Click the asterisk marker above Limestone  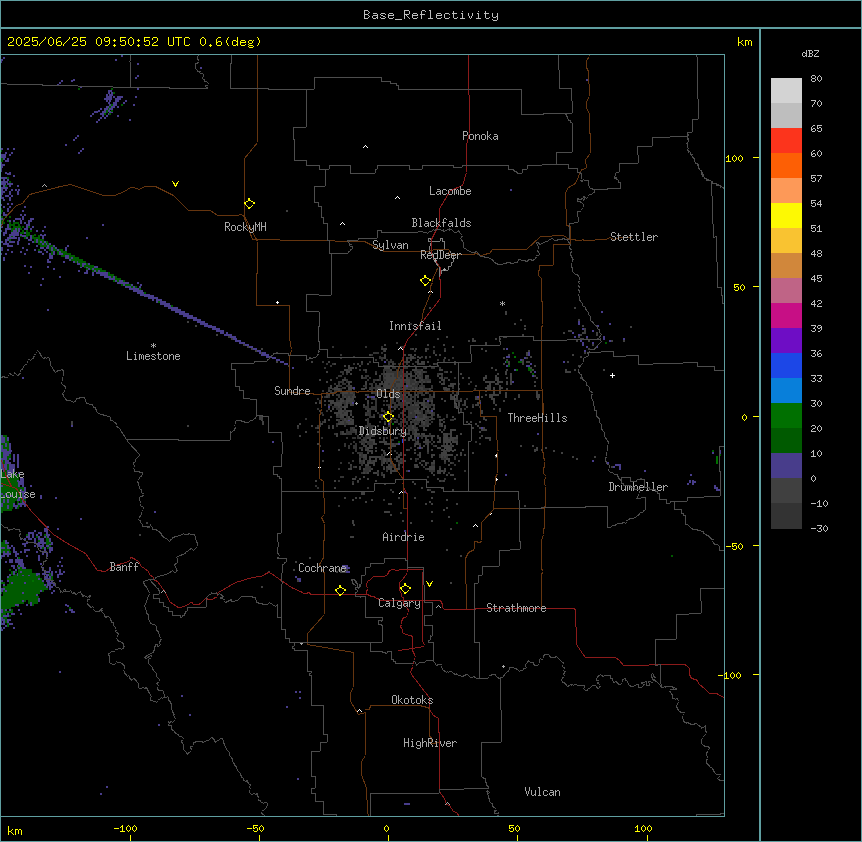coord(153,345)
